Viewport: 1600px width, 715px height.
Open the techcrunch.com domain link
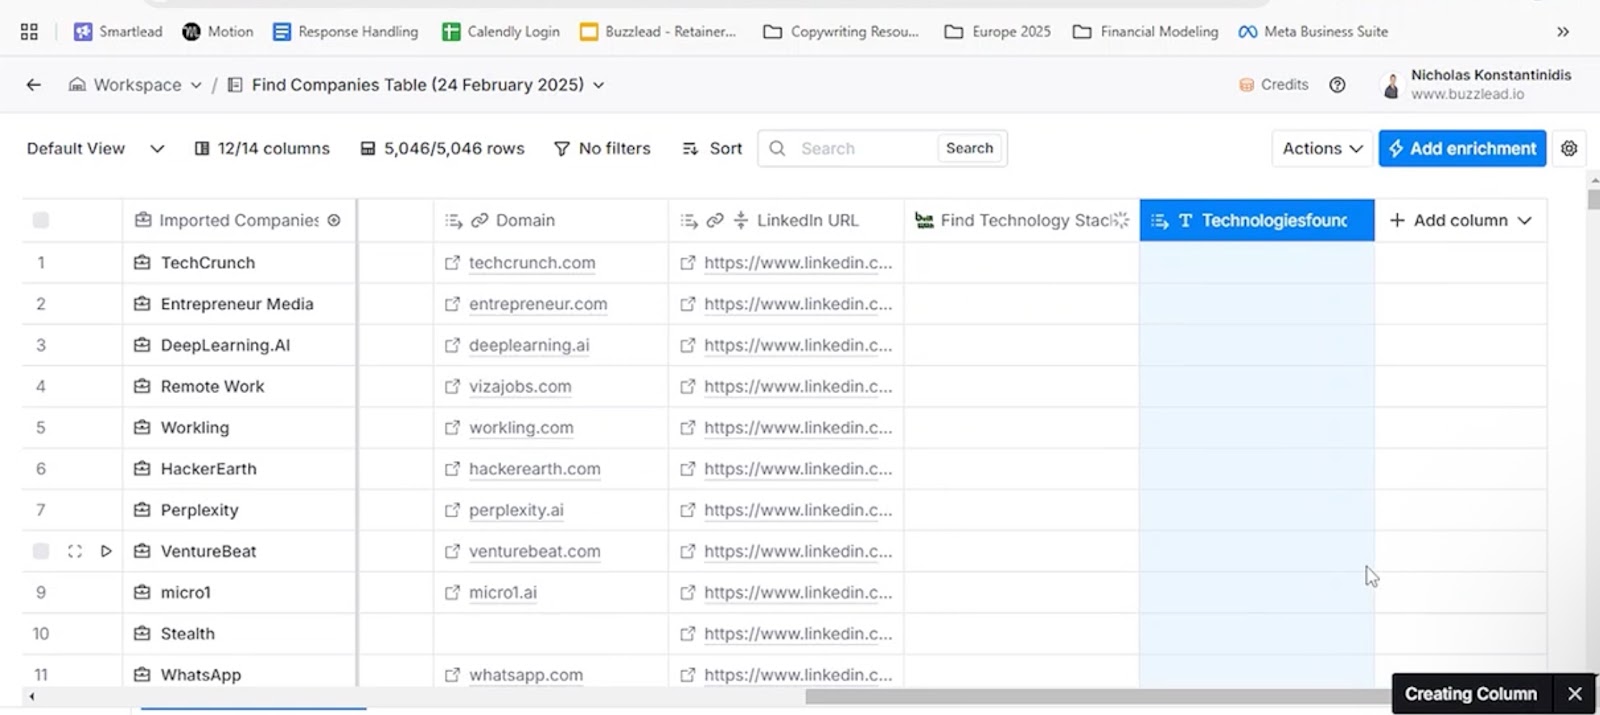tap(532, 263)
